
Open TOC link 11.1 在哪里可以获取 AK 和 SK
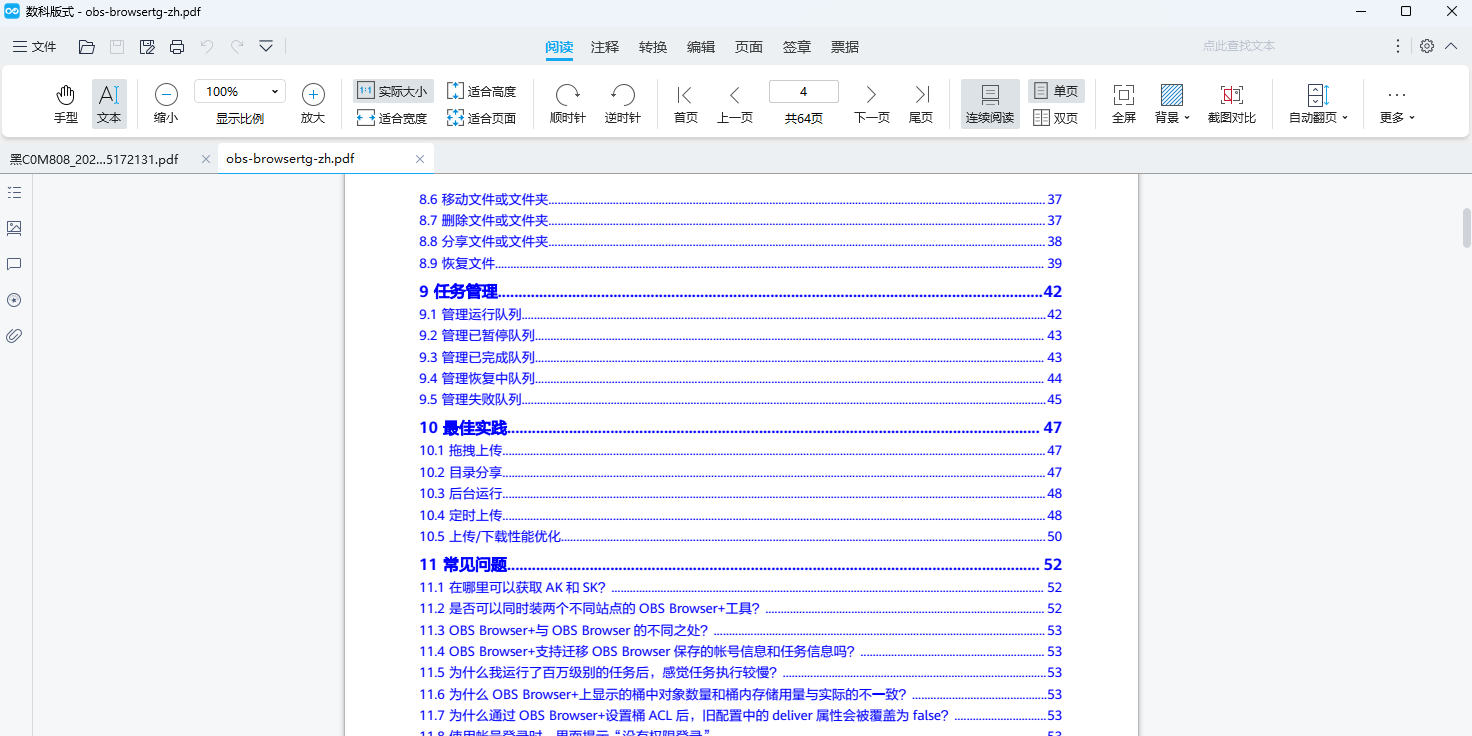pyautogui.click(x=740, y=588)
